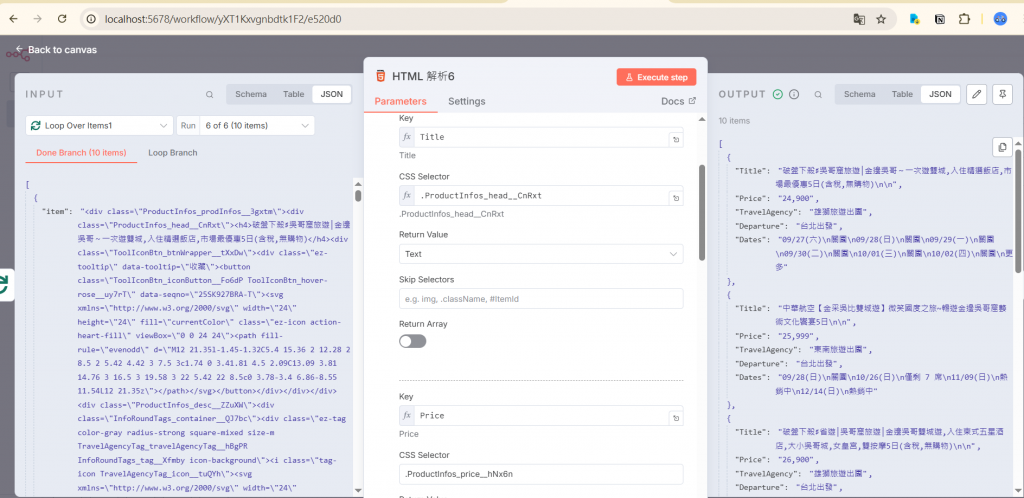1024x498 pixels.
Task: Click the "25,999" Price value in output
Action: [x=797, y=336]
